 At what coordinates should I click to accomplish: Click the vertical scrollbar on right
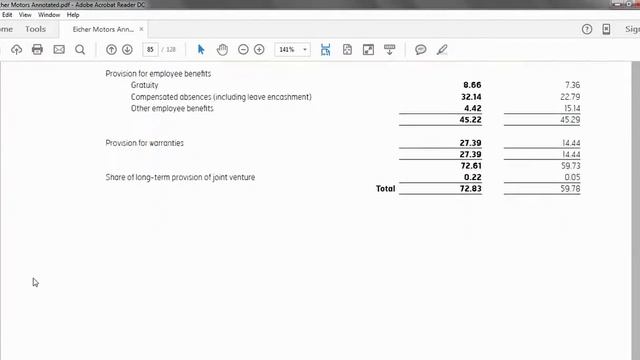point(636,210)
